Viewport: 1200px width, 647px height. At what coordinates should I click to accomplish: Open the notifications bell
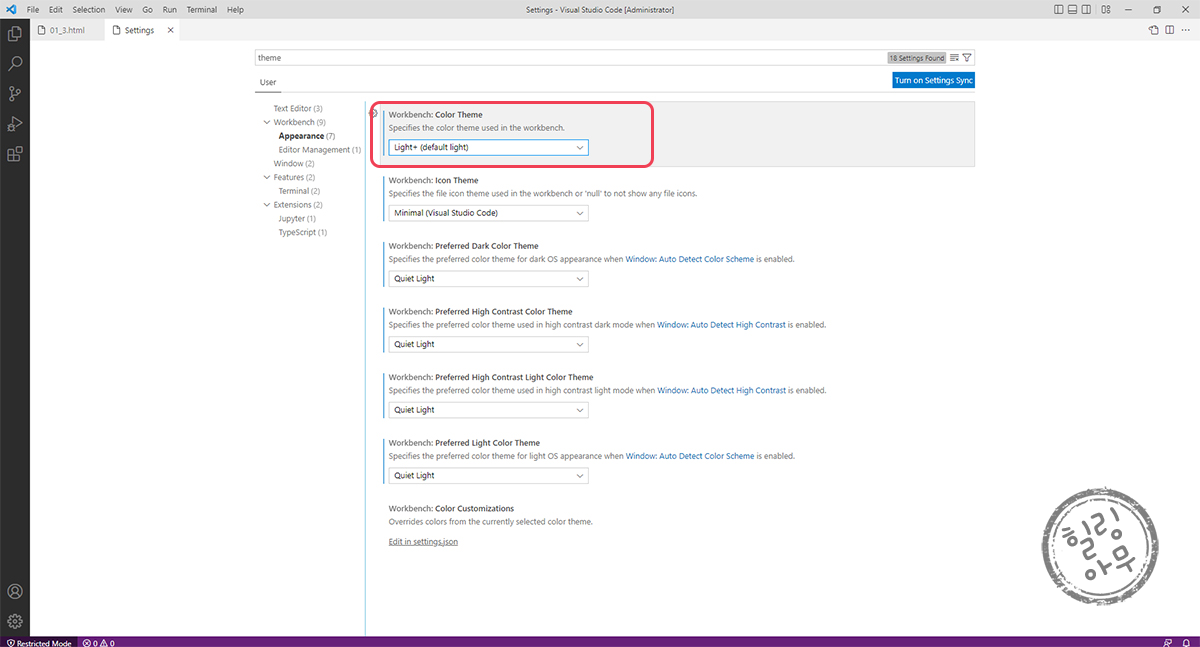click(x=1187, y=643)
